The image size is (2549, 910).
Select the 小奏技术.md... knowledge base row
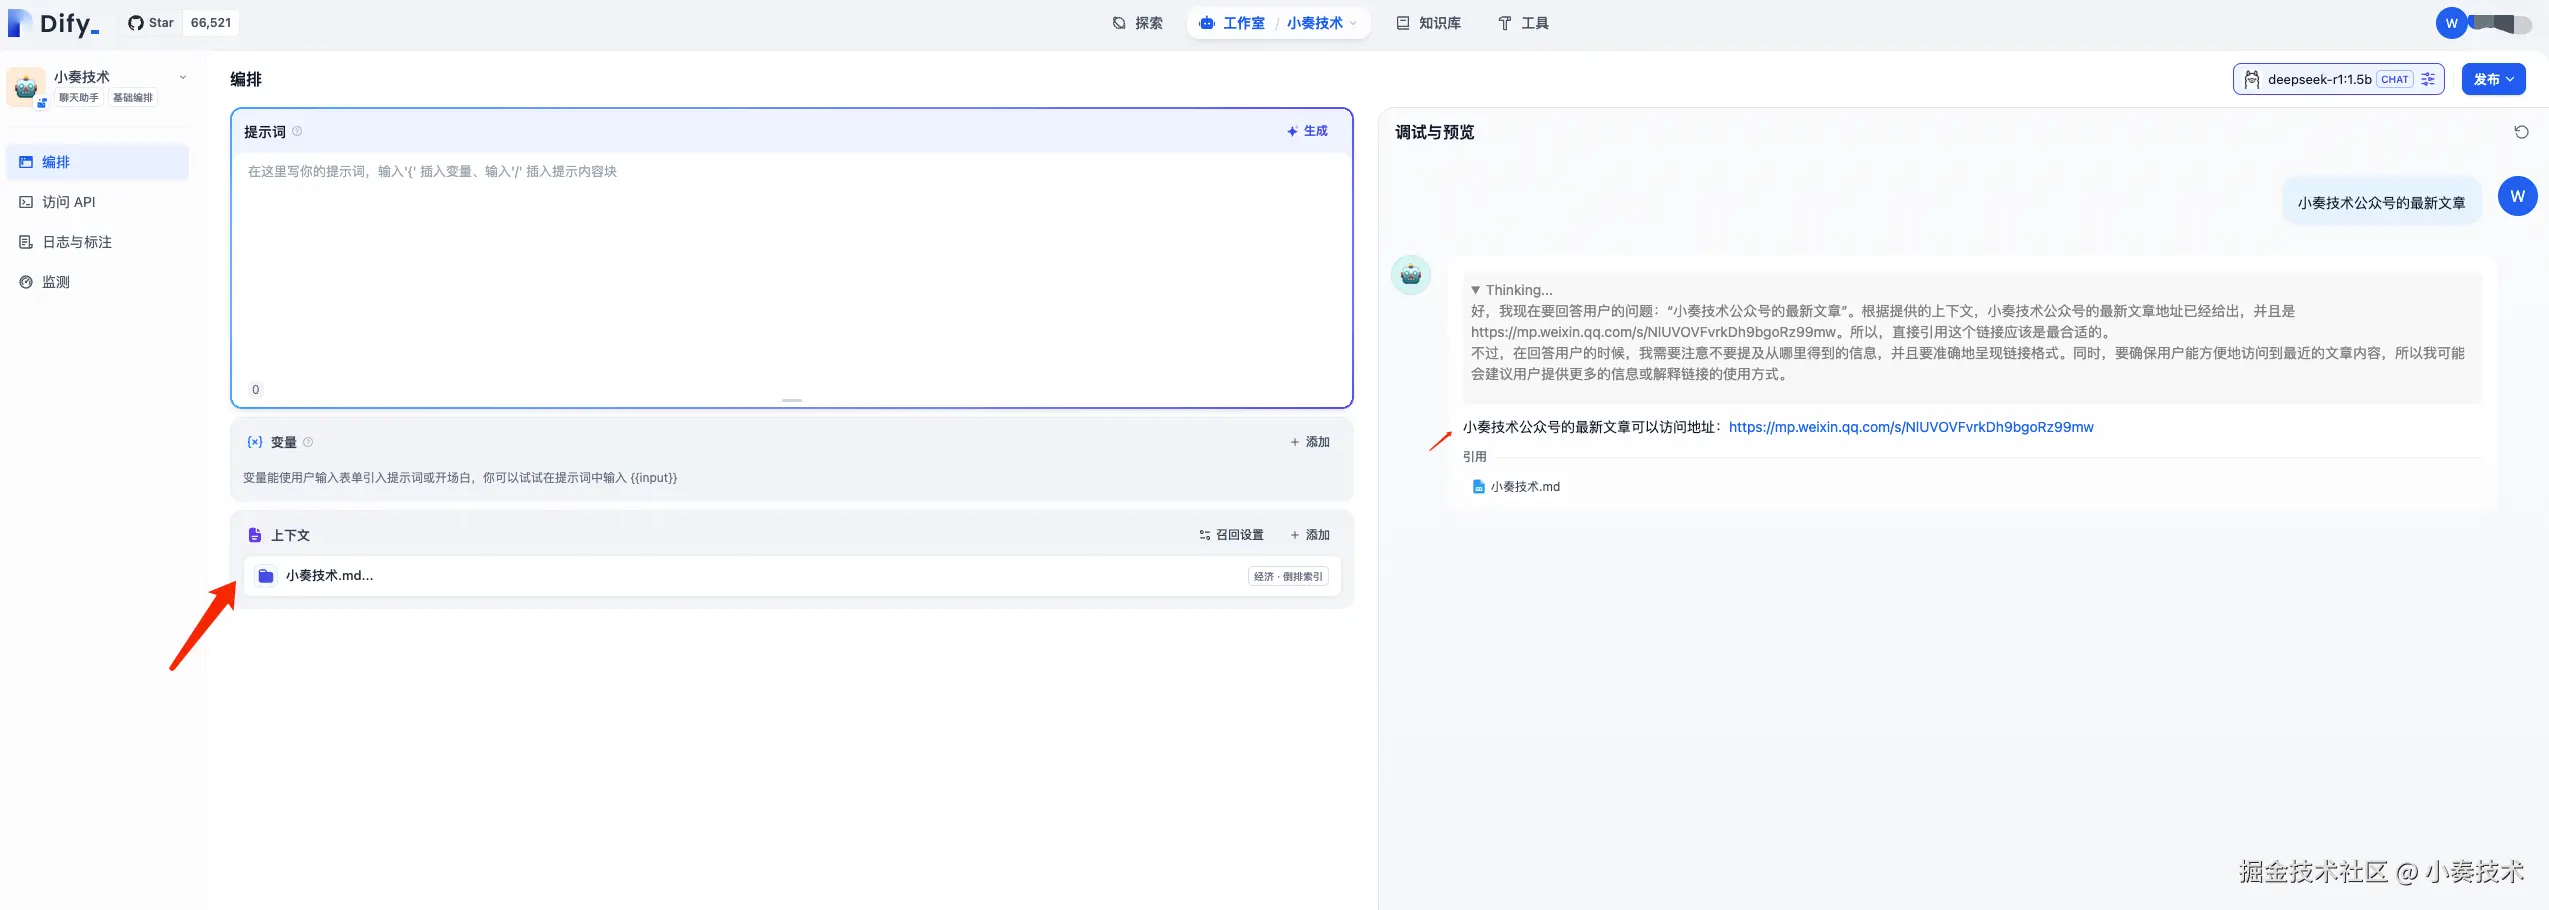pos(791,576)
